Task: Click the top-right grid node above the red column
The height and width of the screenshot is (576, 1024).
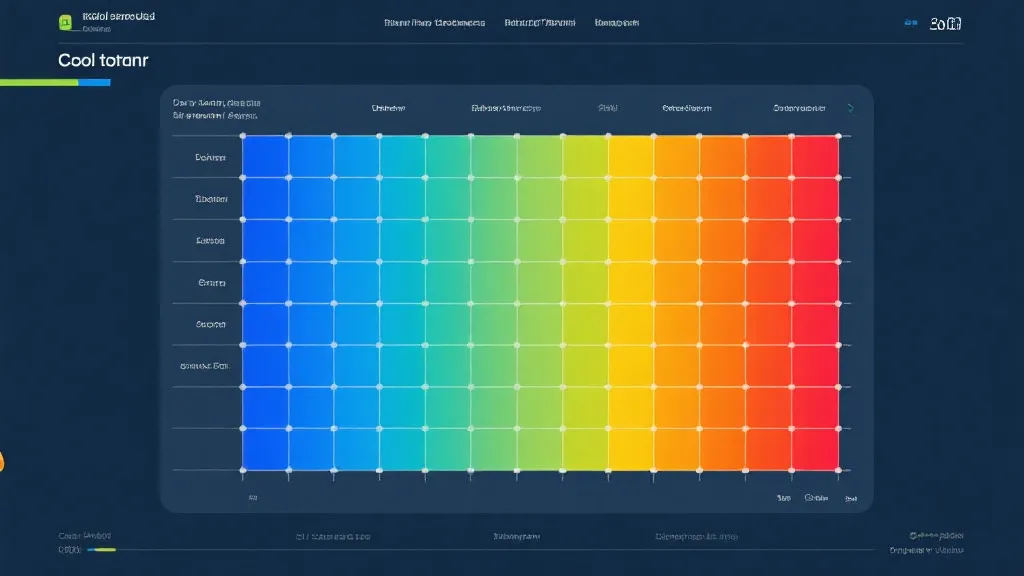Action: [x=838, y=136]
